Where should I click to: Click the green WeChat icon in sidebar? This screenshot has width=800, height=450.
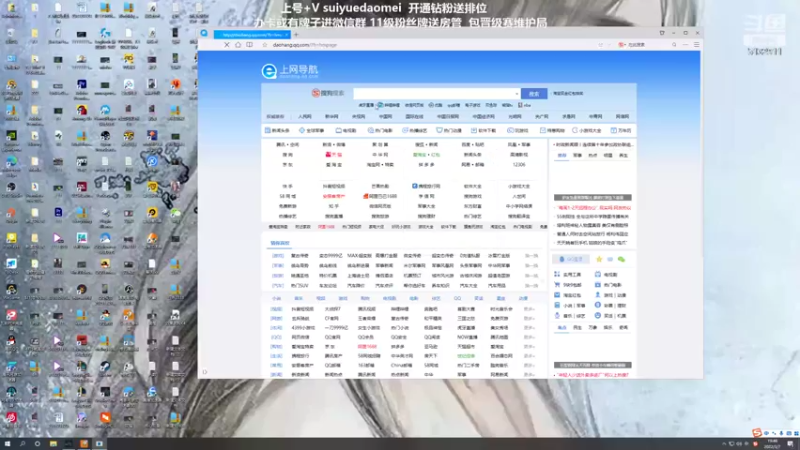tap(621, 259)
